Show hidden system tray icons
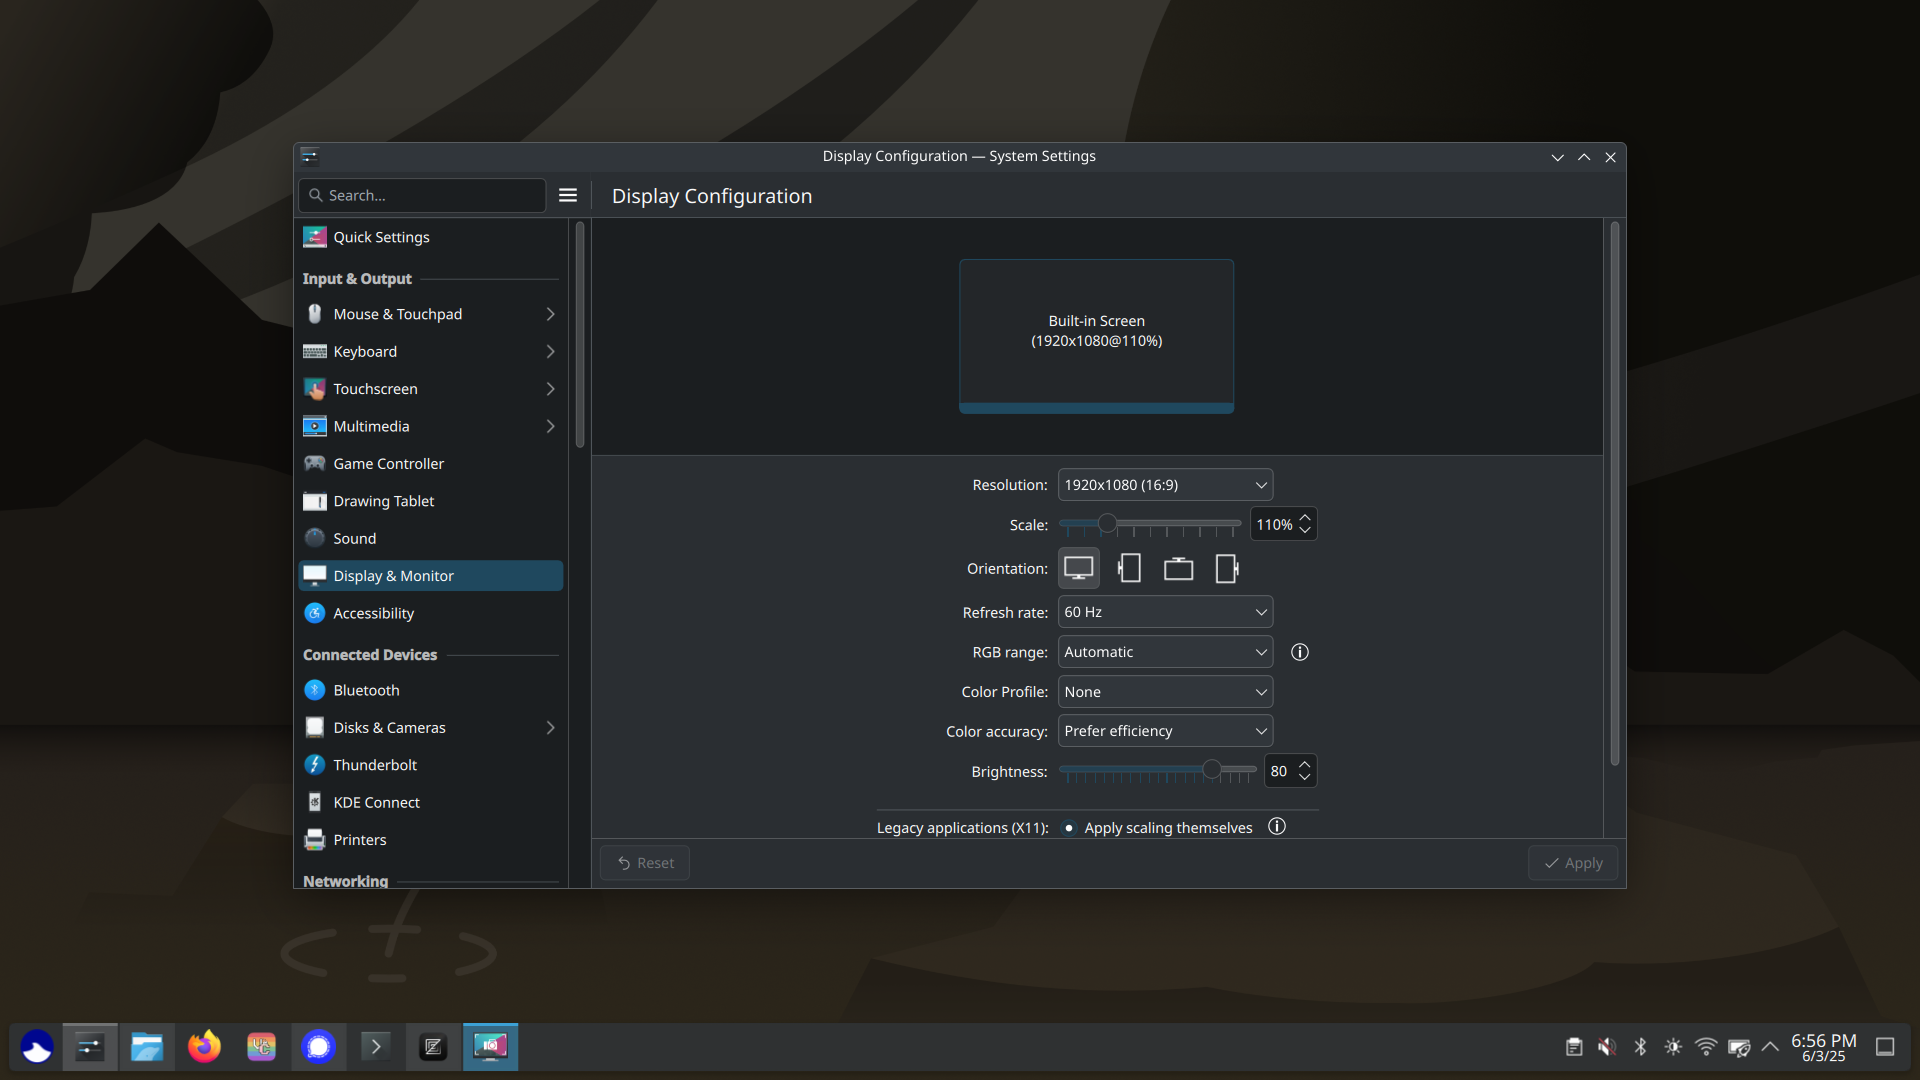 click(1770, 1047)
